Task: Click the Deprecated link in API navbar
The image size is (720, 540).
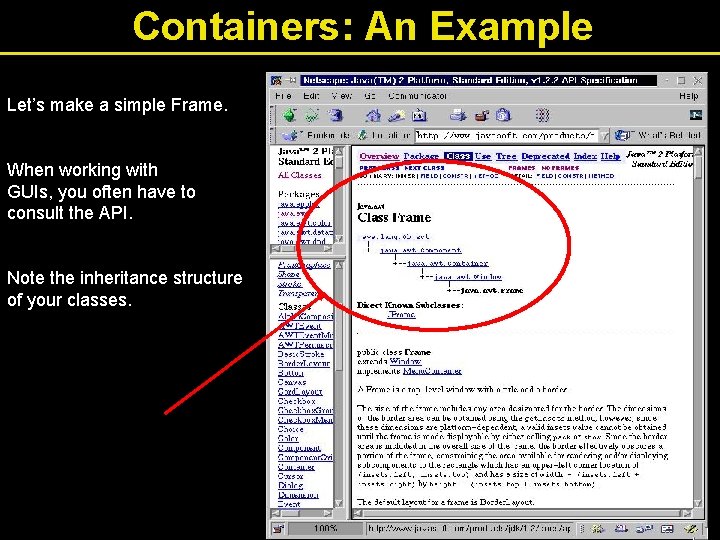Action: coord(546,156)
